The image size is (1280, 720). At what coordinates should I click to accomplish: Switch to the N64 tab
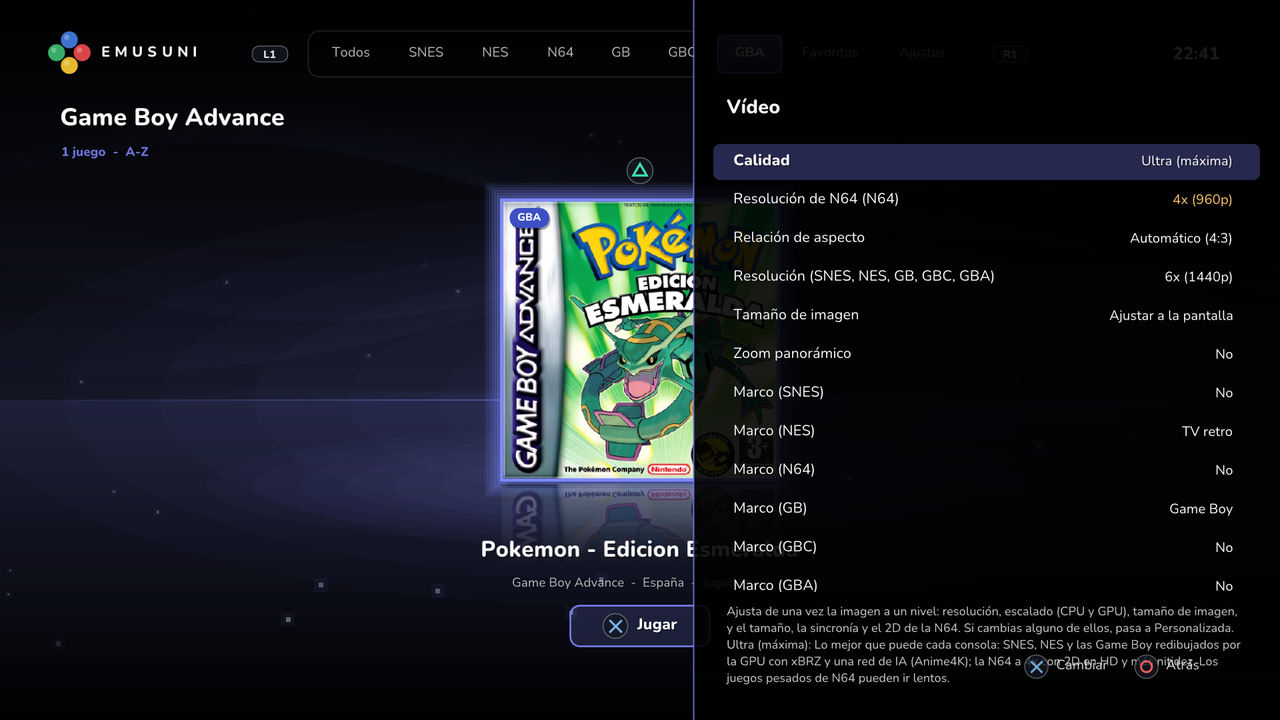561,53
